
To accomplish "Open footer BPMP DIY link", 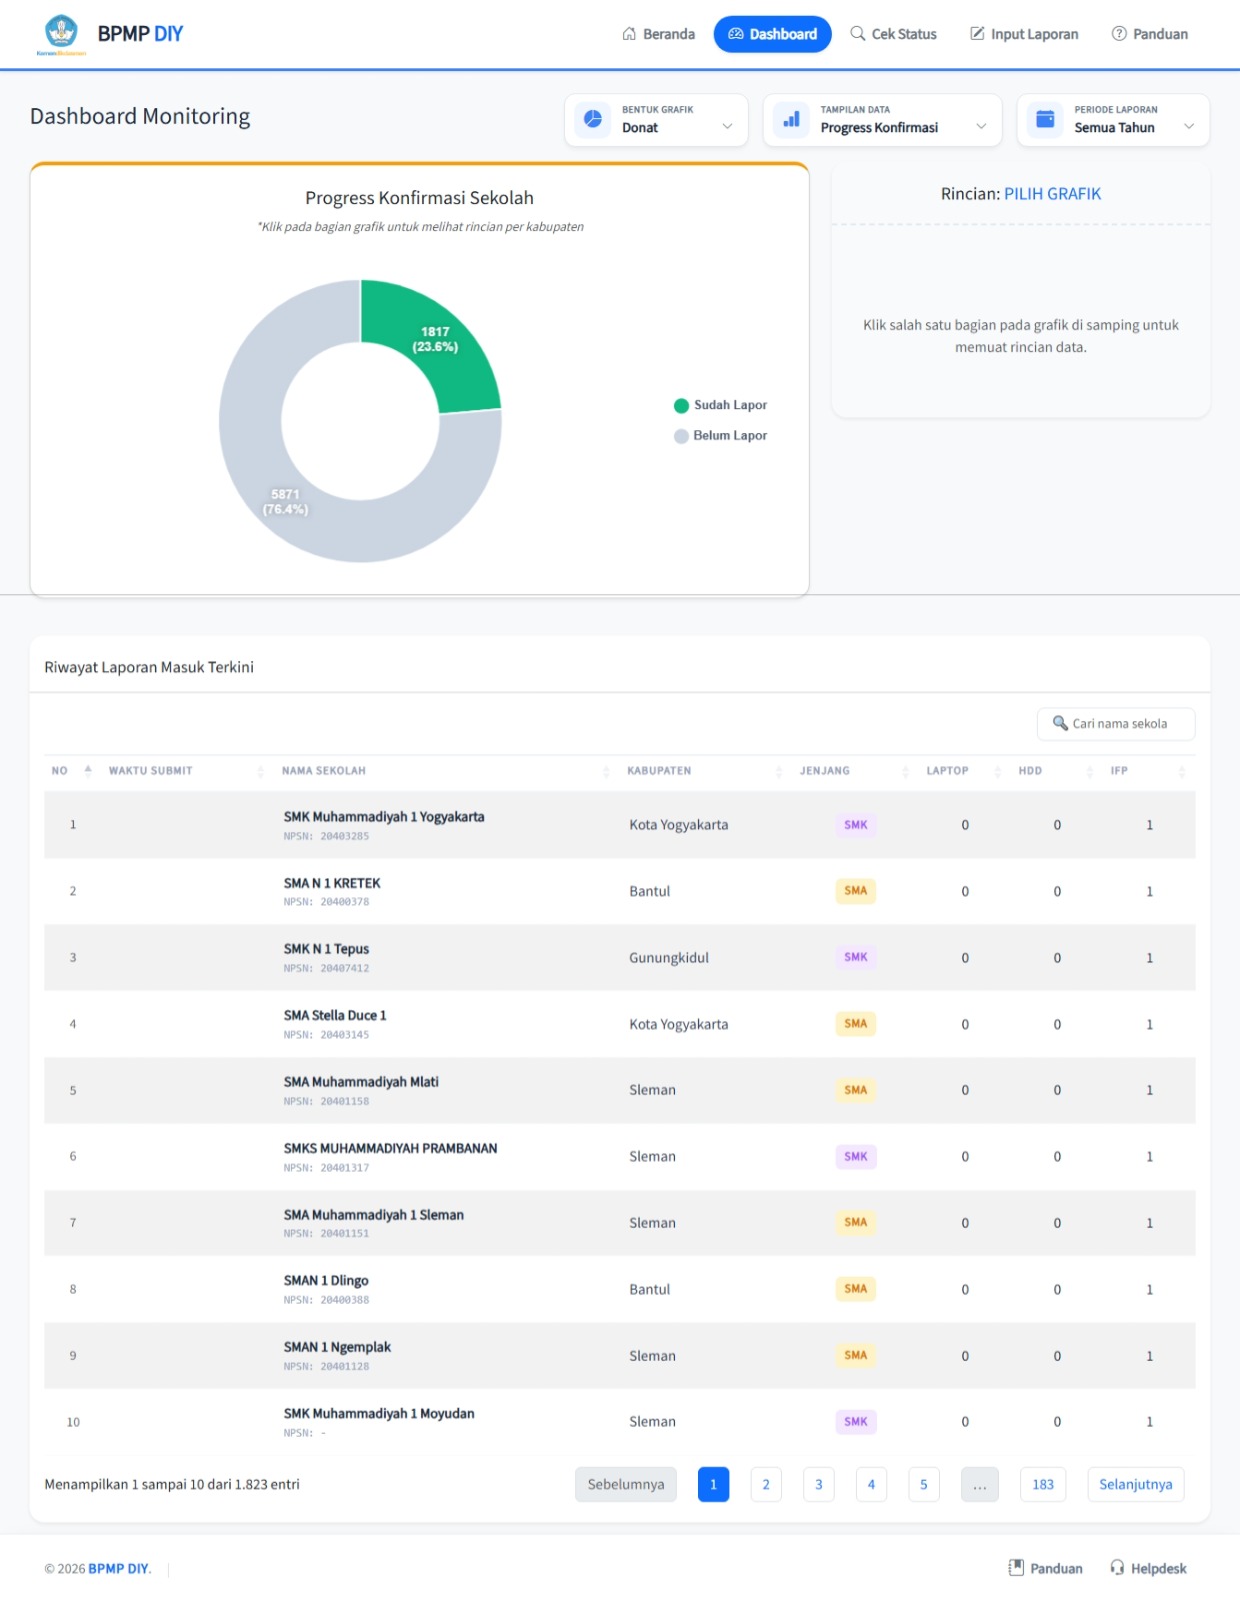I will tap(119, 1568).
